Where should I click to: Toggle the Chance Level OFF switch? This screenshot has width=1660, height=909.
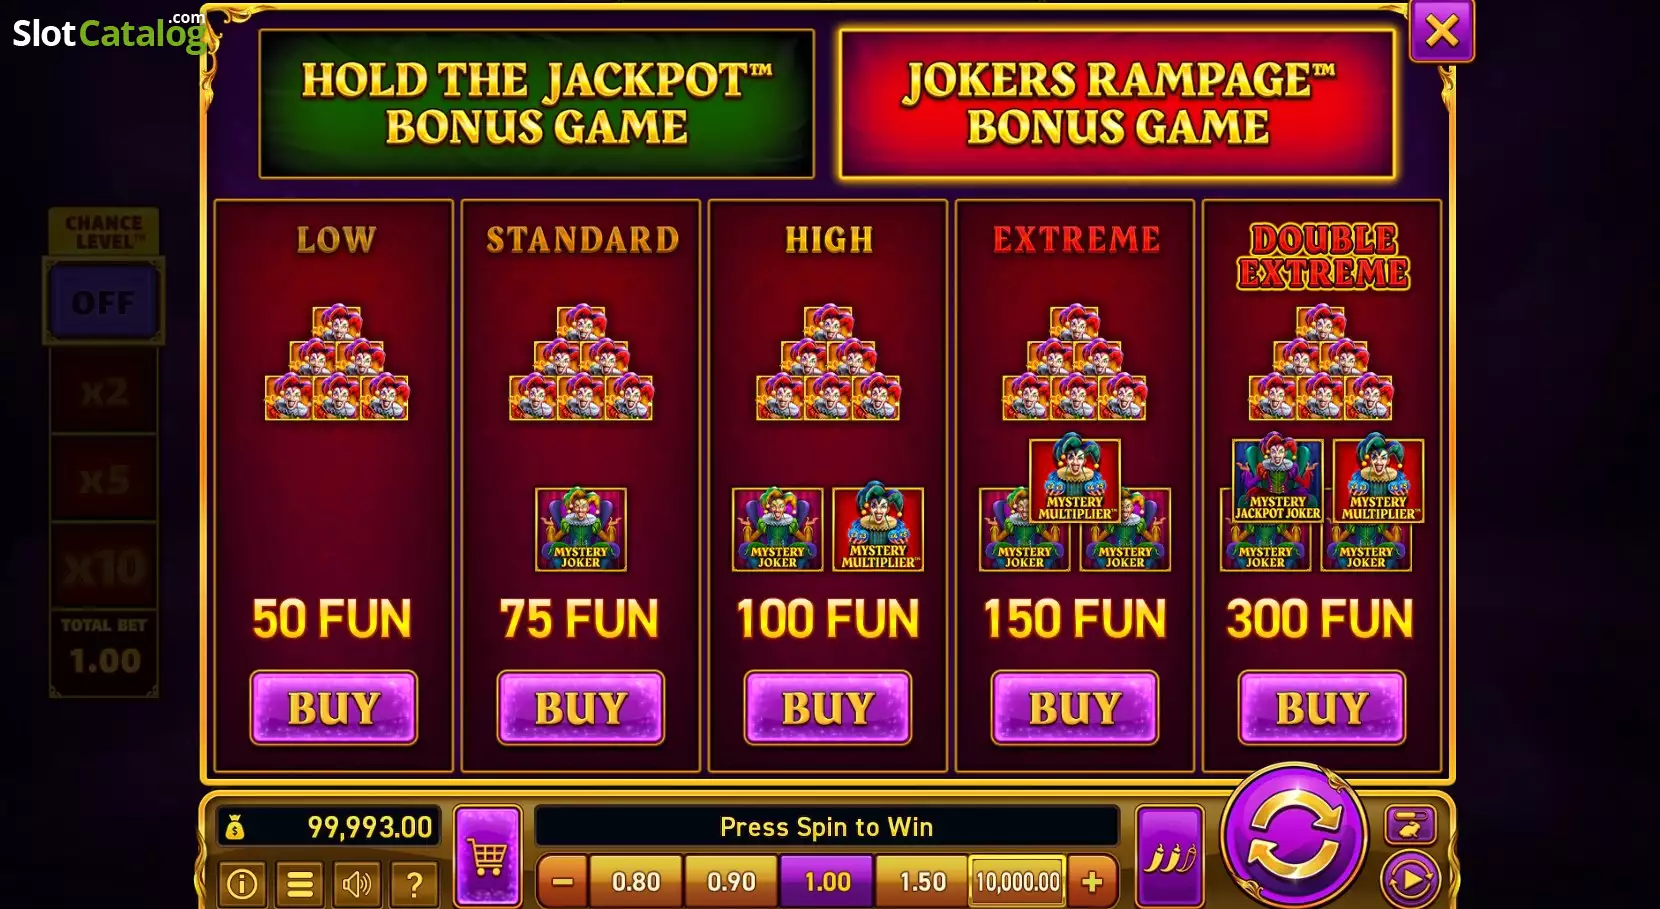coord(103,301)
